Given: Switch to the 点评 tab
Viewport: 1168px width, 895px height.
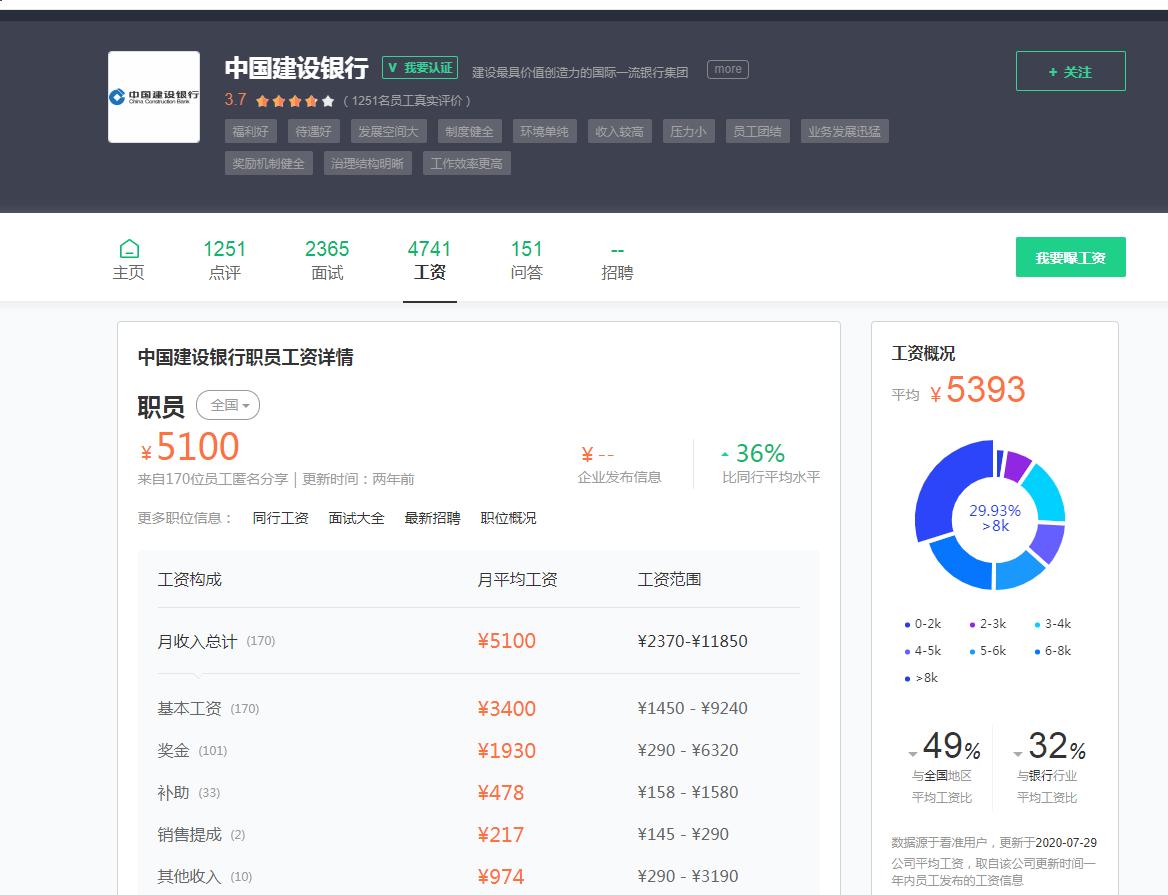Looking at the screenshot, I should click(x=224, y=258).
